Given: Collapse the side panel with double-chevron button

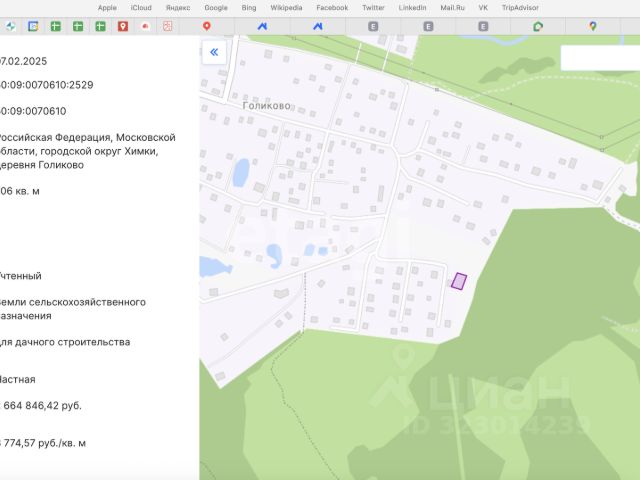Looking at the screenshot, I should (214, 52).
